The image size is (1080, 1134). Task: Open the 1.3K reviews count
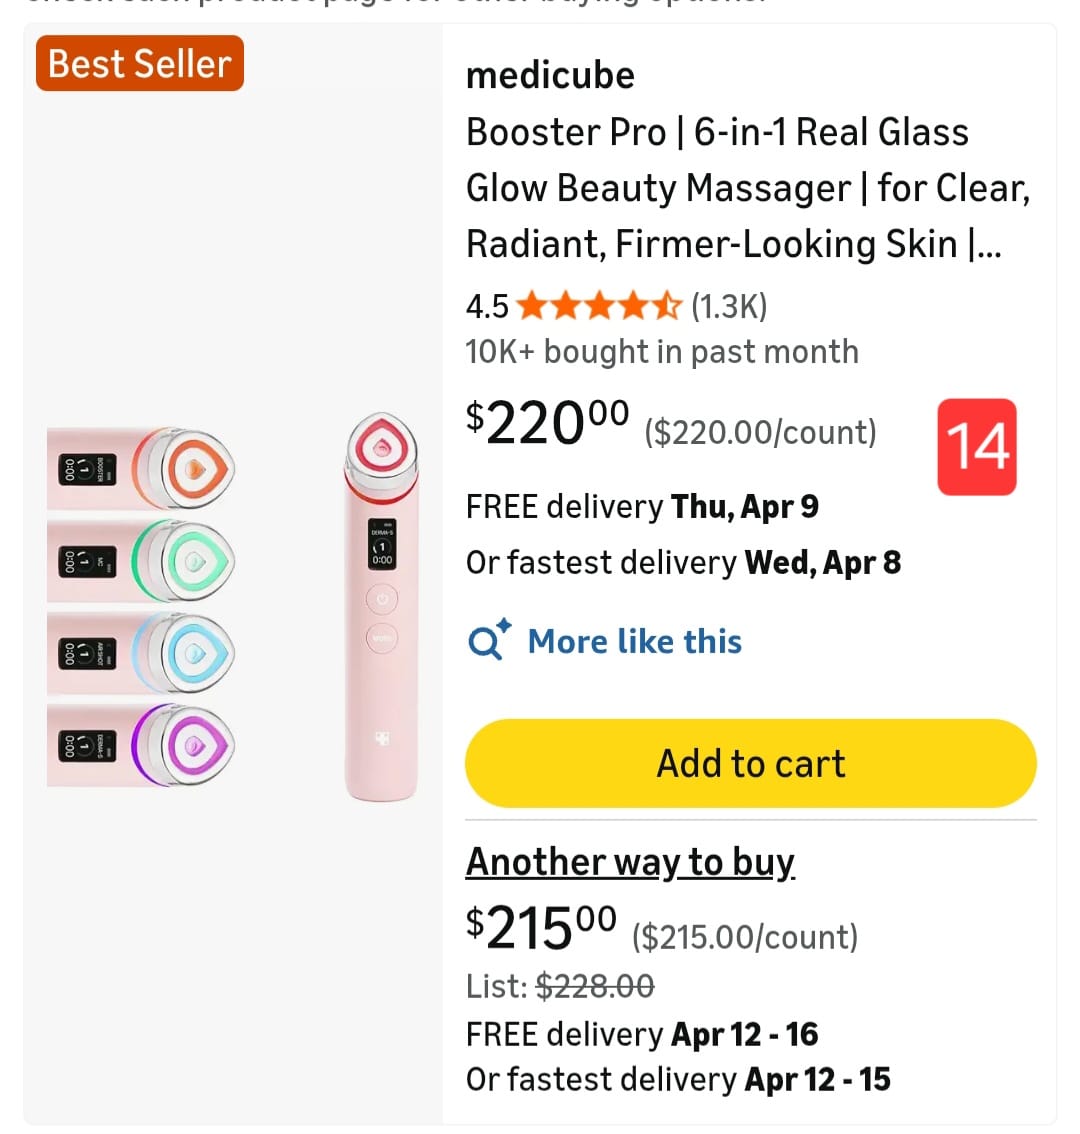[729, 306]
